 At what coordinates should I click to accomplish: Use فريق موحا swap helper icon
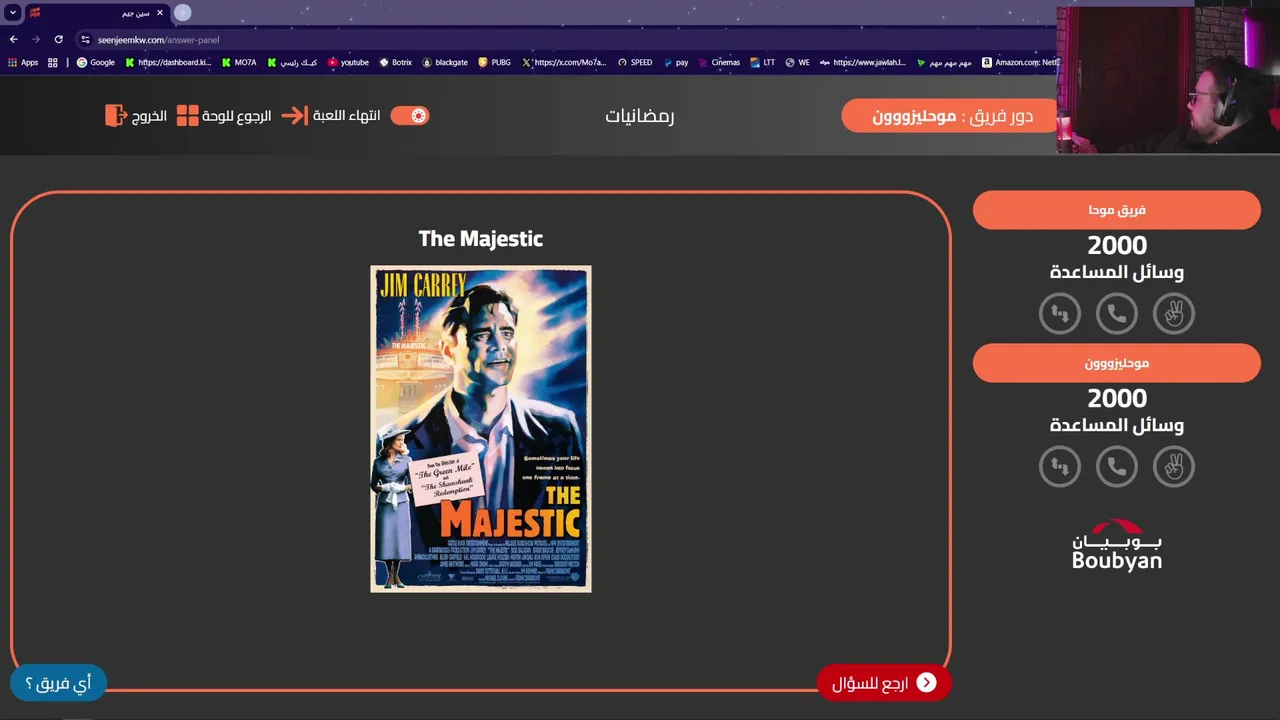coord(1059,314)
